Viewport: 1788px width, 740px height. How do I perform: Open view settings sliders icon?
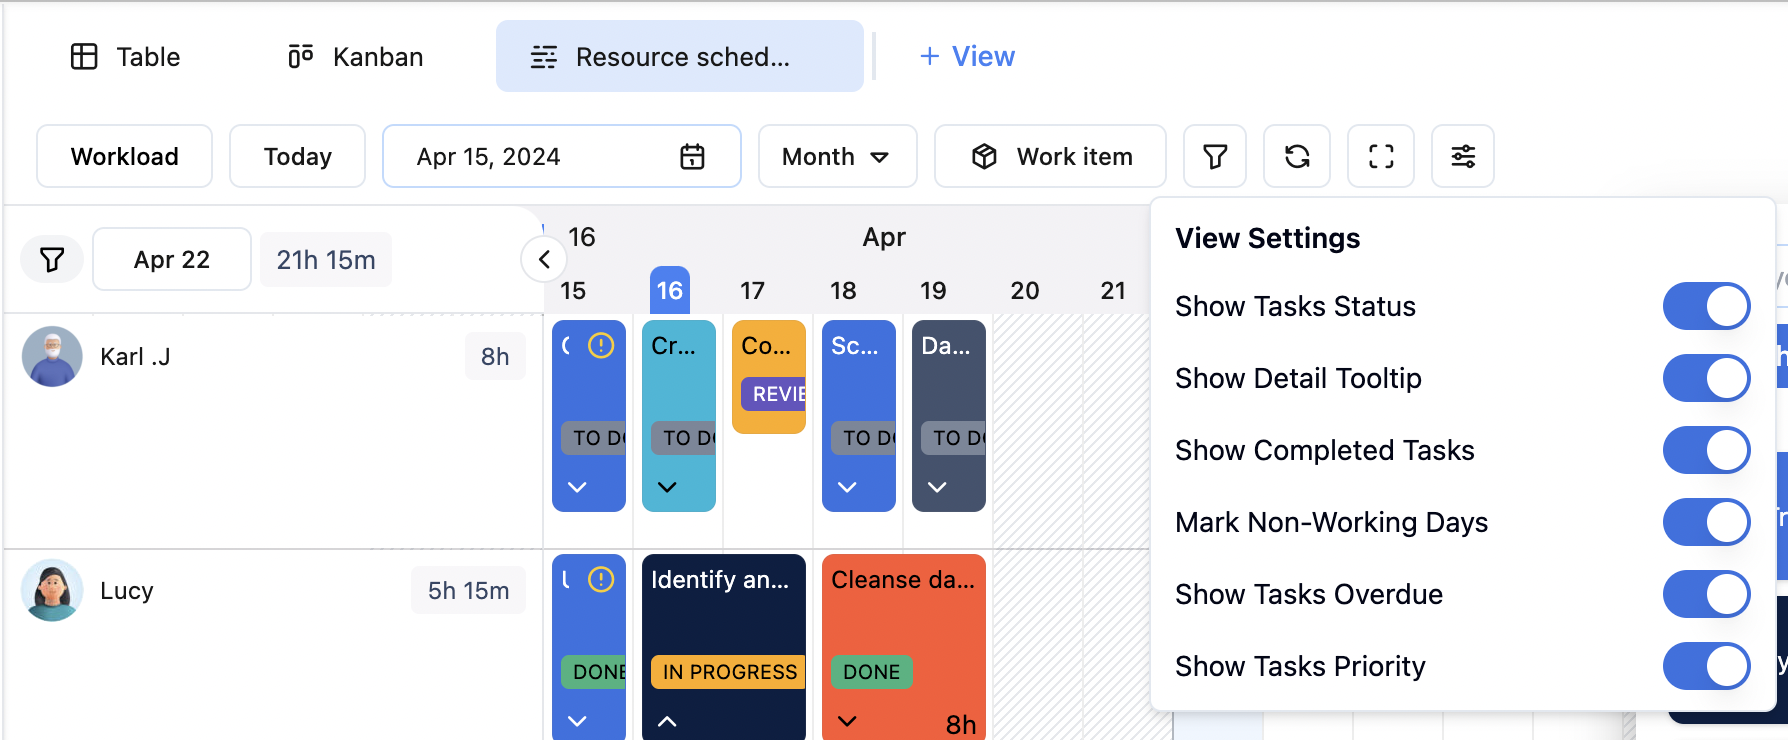1462,156
